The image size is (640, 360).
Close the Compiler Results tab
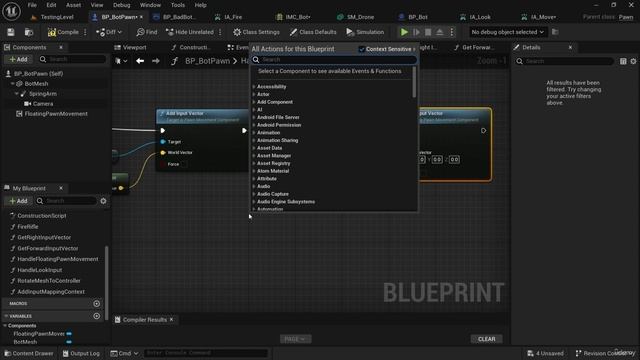pyautogui.click(x=171, y=320)
